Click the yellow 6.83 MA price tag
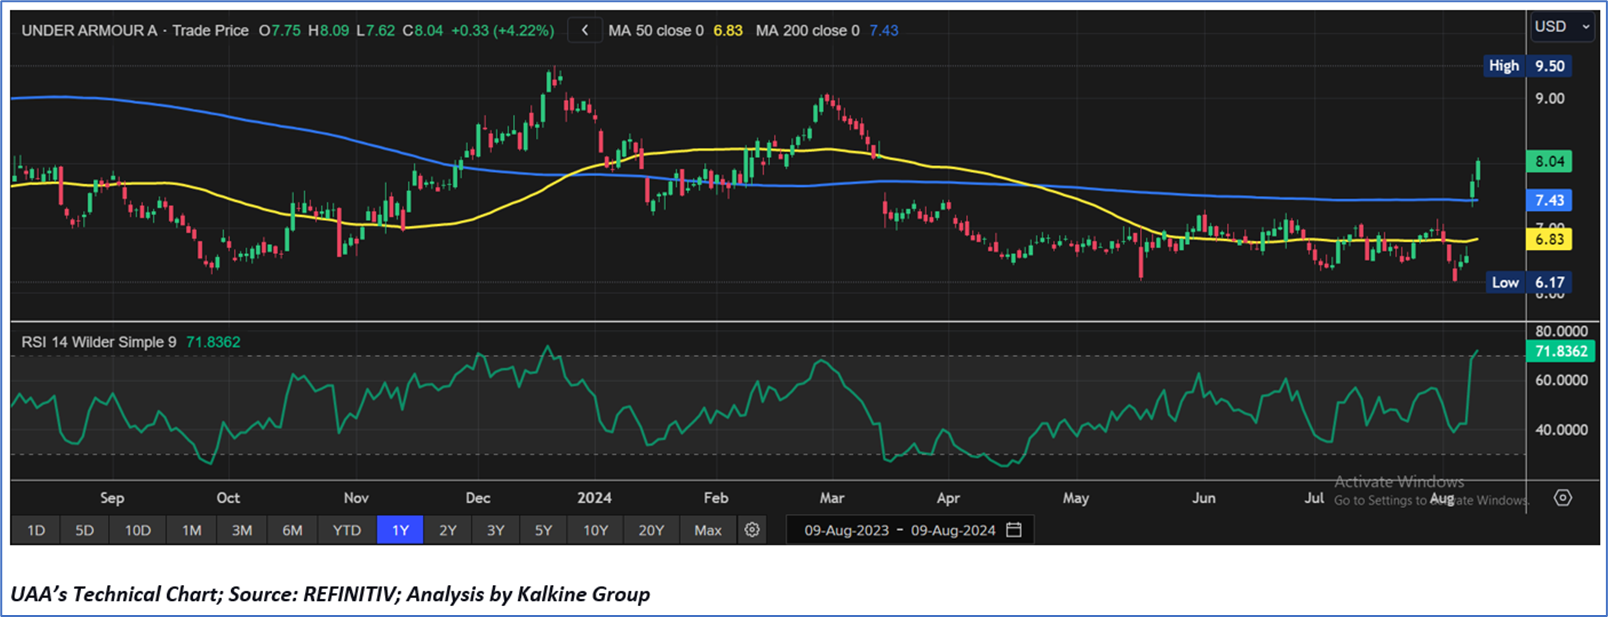1608x617 pixels. pyautogui.click(x=1549, y=239)
